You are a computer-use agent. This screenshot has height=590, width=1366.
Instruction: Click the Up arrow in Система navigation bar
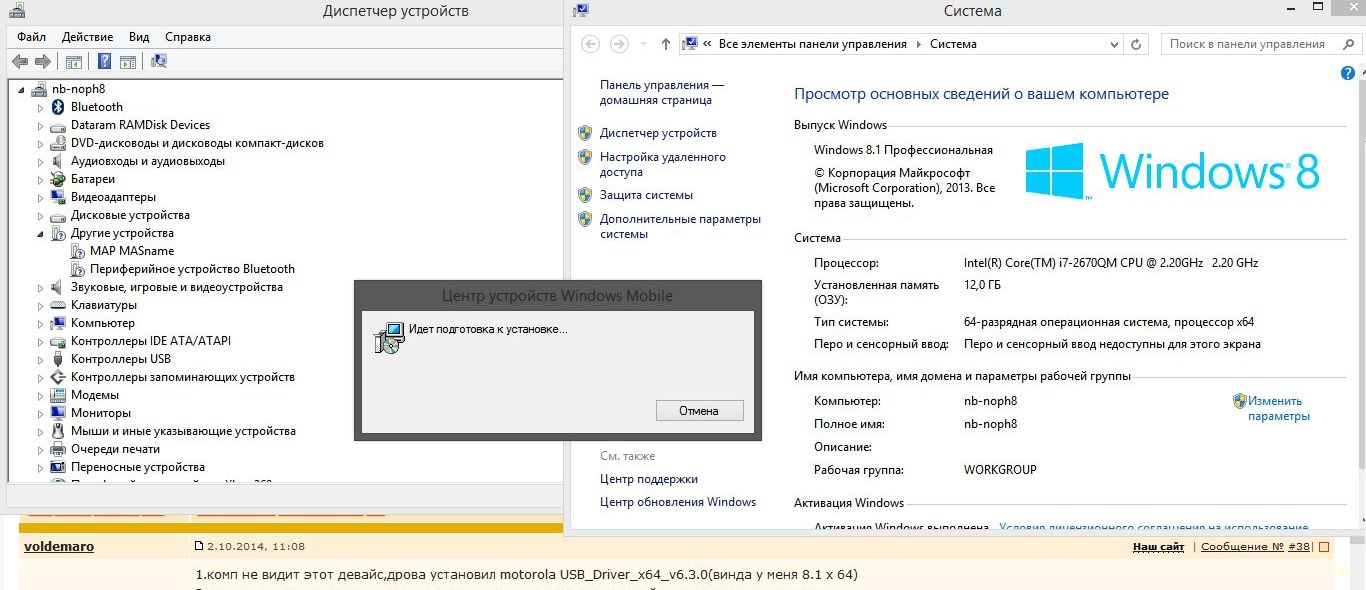click(667, 44)
